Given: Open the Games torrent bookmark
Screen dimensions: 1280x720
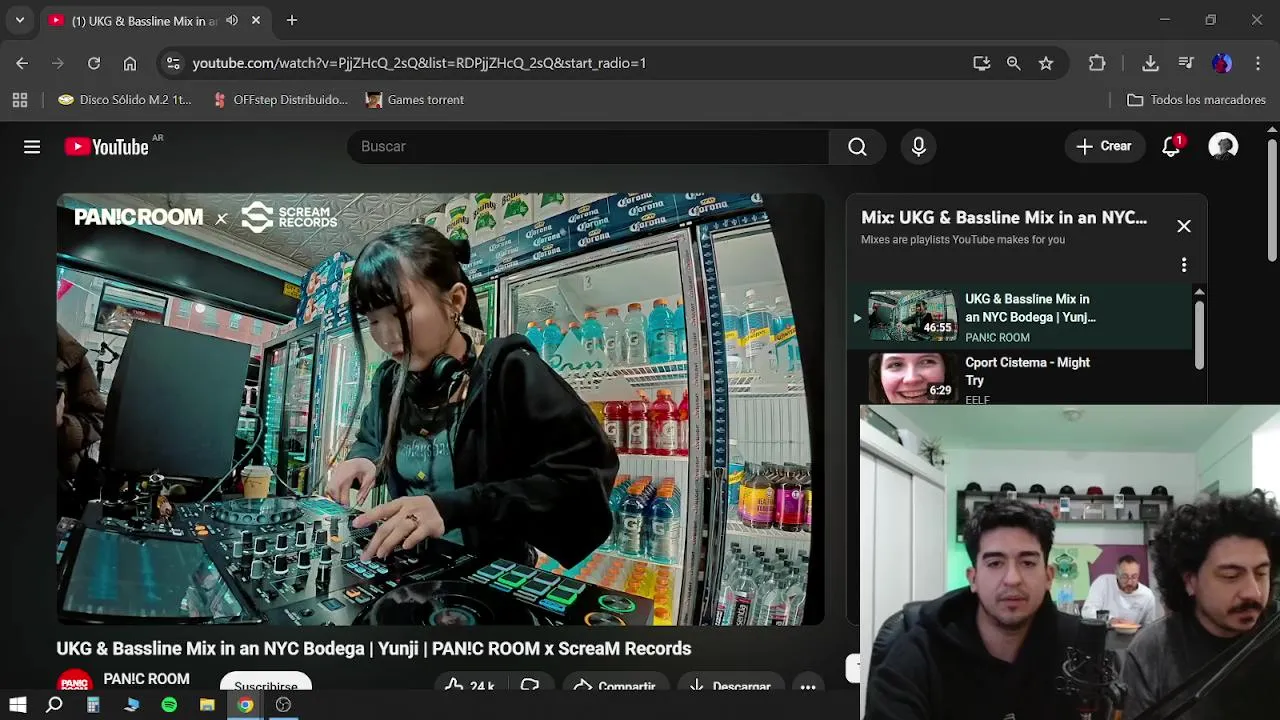Looking at the screenshot, I should click(415, 100).
